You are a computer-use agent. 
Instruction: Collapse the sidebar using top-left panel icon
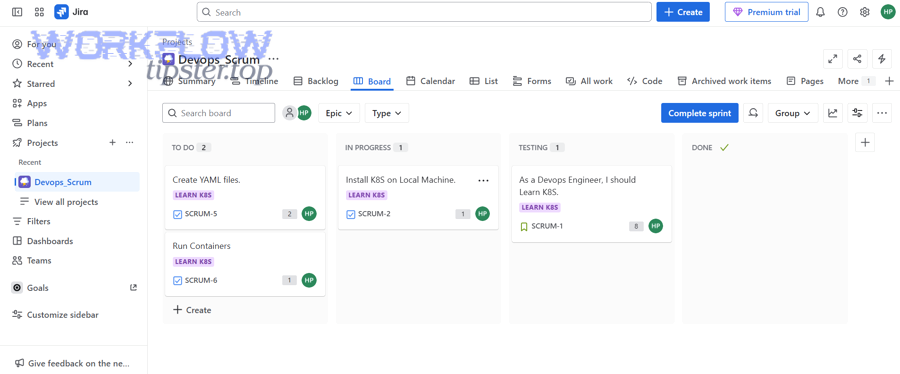point(17,11)
